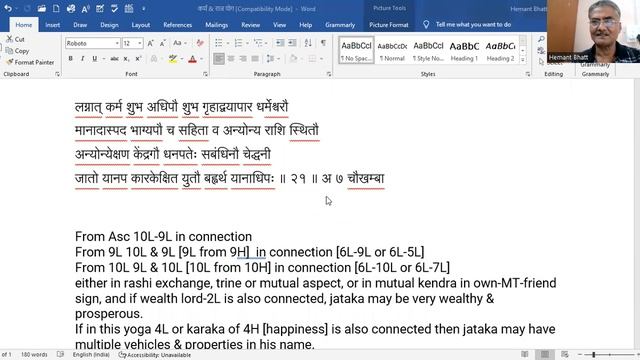
Task: Apply yellow text highlight color
Action: pyautogui.click(x=173, y=59)
